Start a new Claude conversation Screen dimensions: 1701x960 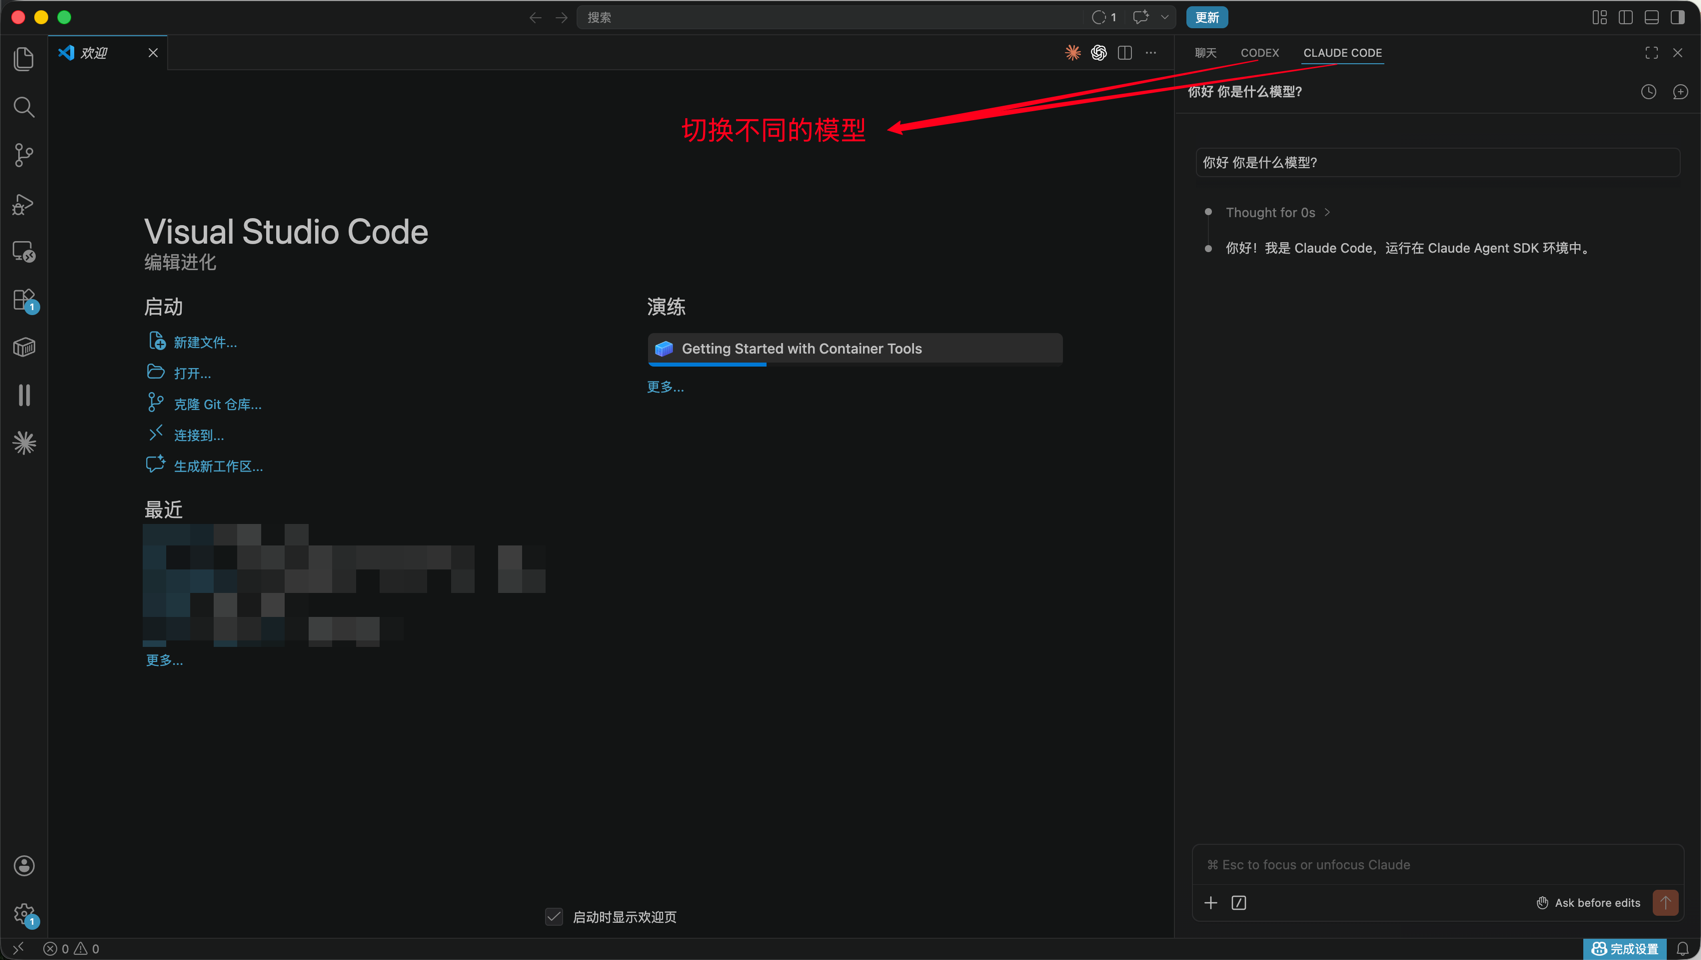[1681, 92]
